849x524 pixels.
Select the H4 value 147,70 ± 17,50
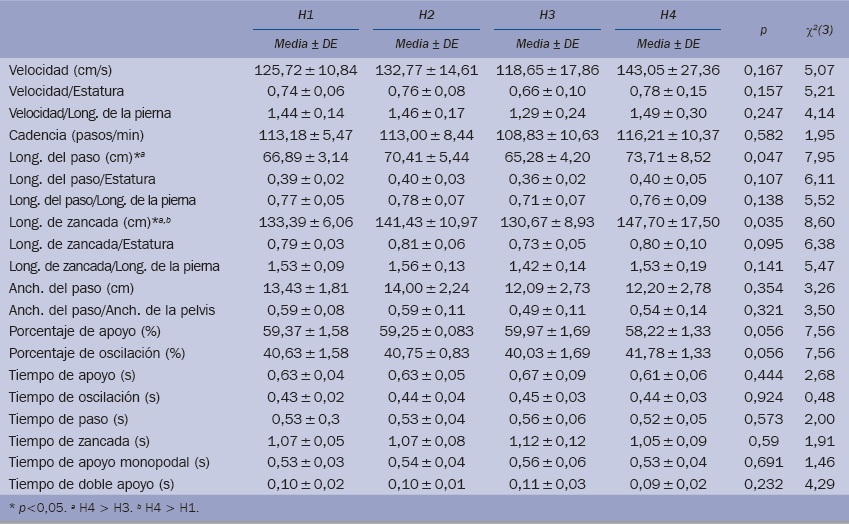(668, 222)
